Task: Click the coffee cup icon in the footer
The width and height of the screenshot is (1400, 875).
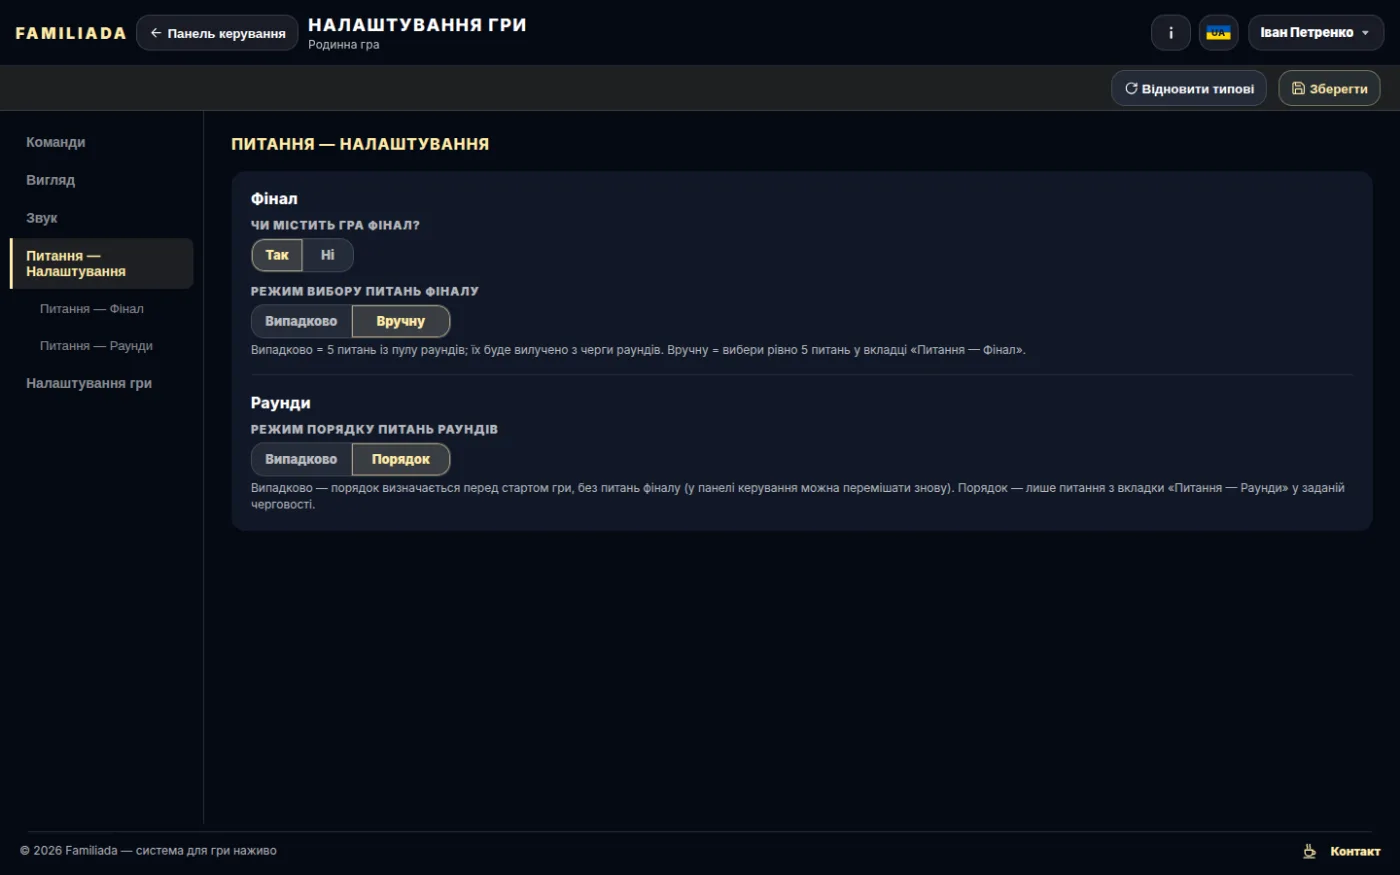Action: coord(1309,851)
